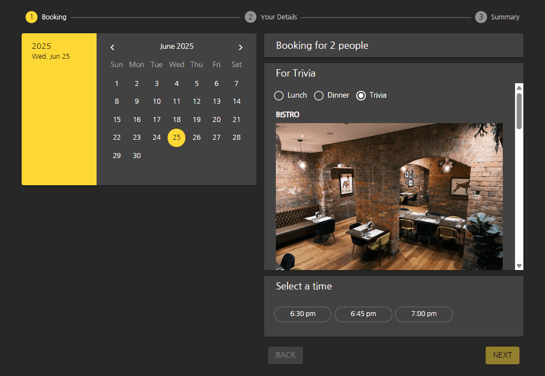Select June 29 on the calendar

tap(117, 156)
